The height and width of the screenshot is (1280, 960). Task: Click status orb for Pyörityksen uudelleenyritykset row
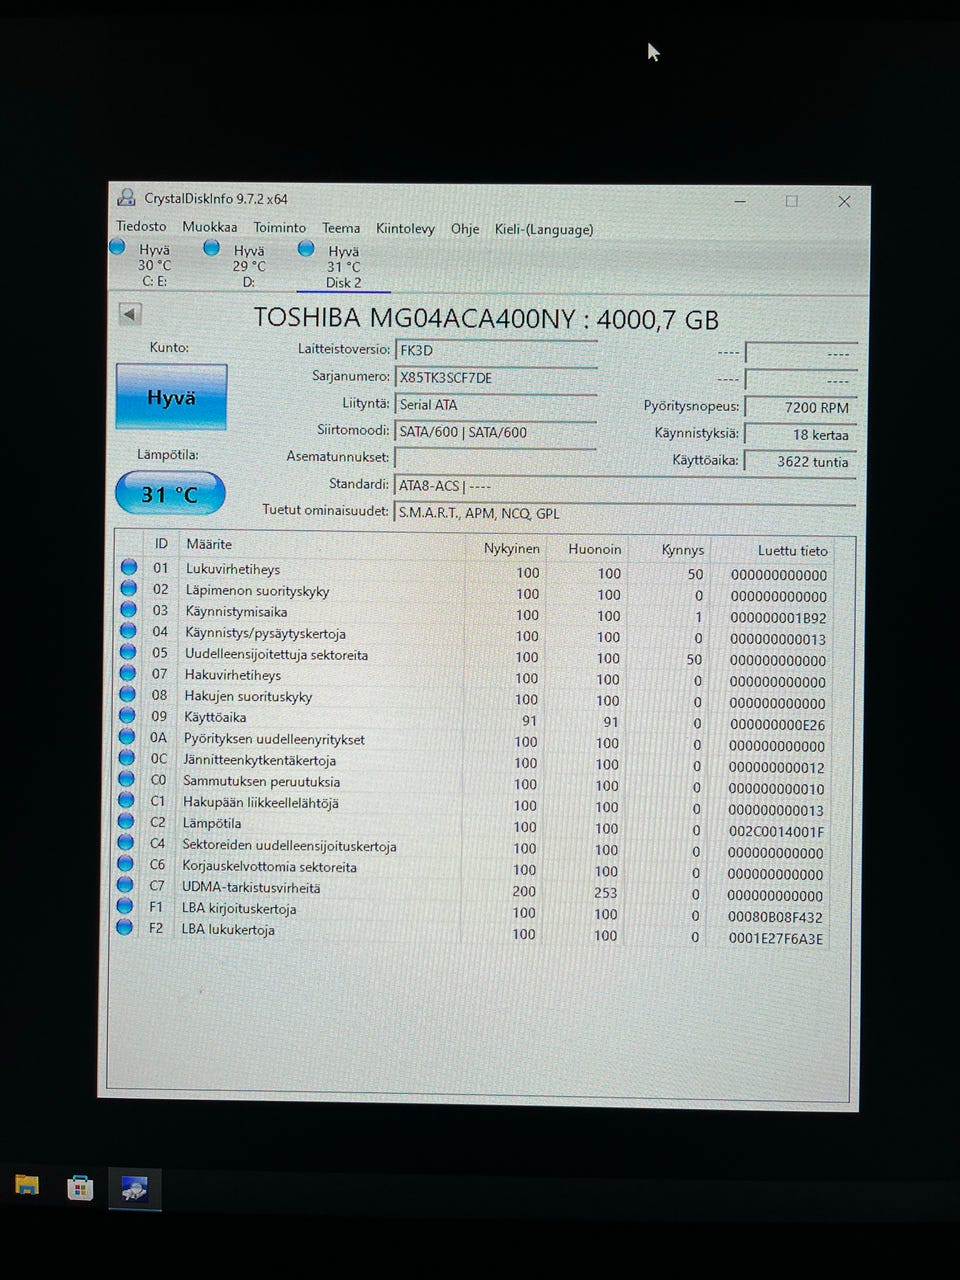pyautogui.click(x=127, y=737)
